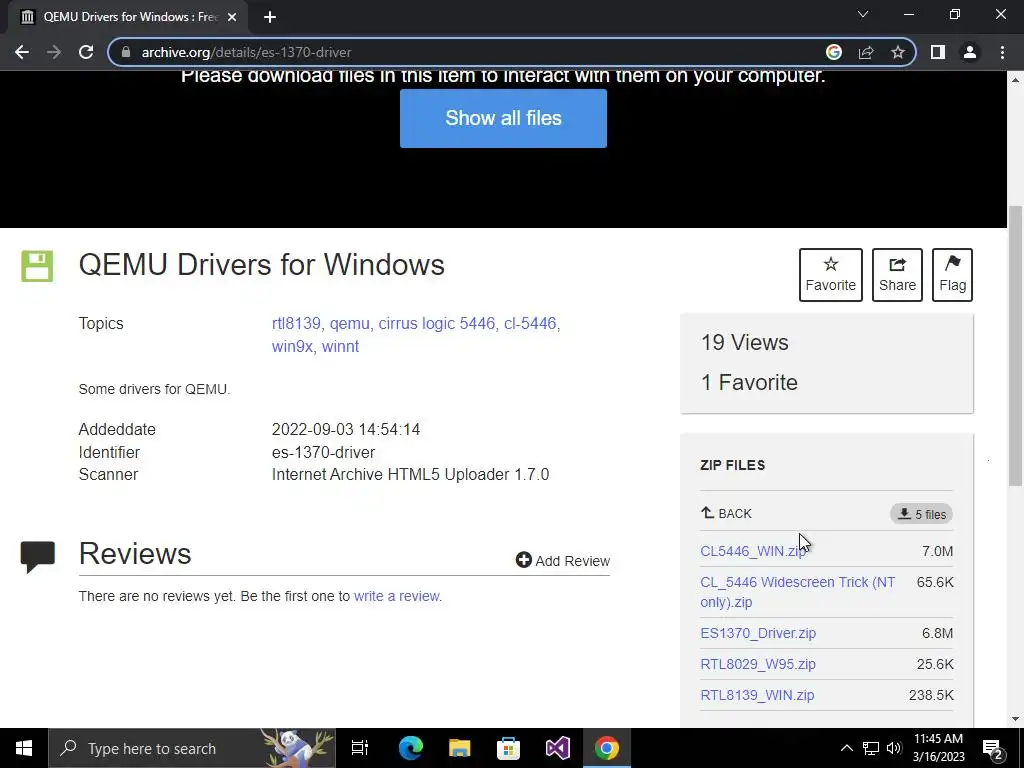This screenshot has width=1024, height=768.
Task: Open the cirrus logic 5446 topic
Action: click(x=436, y=324)
